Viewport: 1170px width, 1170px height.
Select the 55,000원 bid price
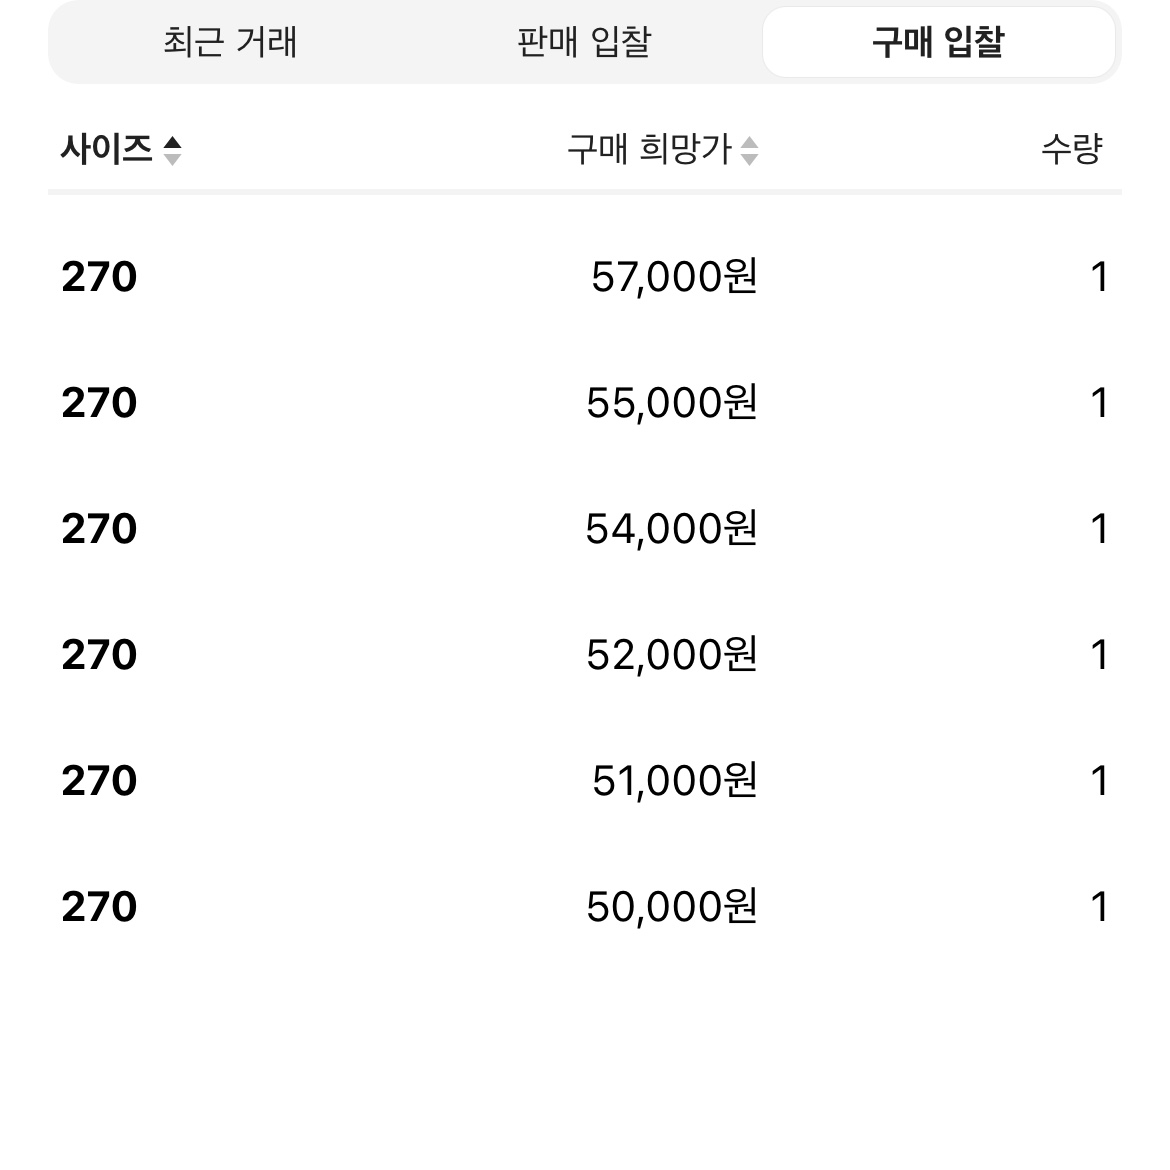pyautogui.click(x=672, y=403)
